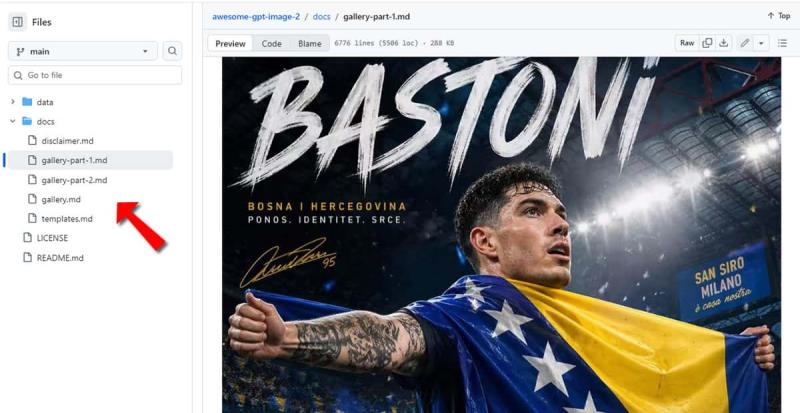
Task: Collapse the docs folder chevron
Action: pos(13,122)
